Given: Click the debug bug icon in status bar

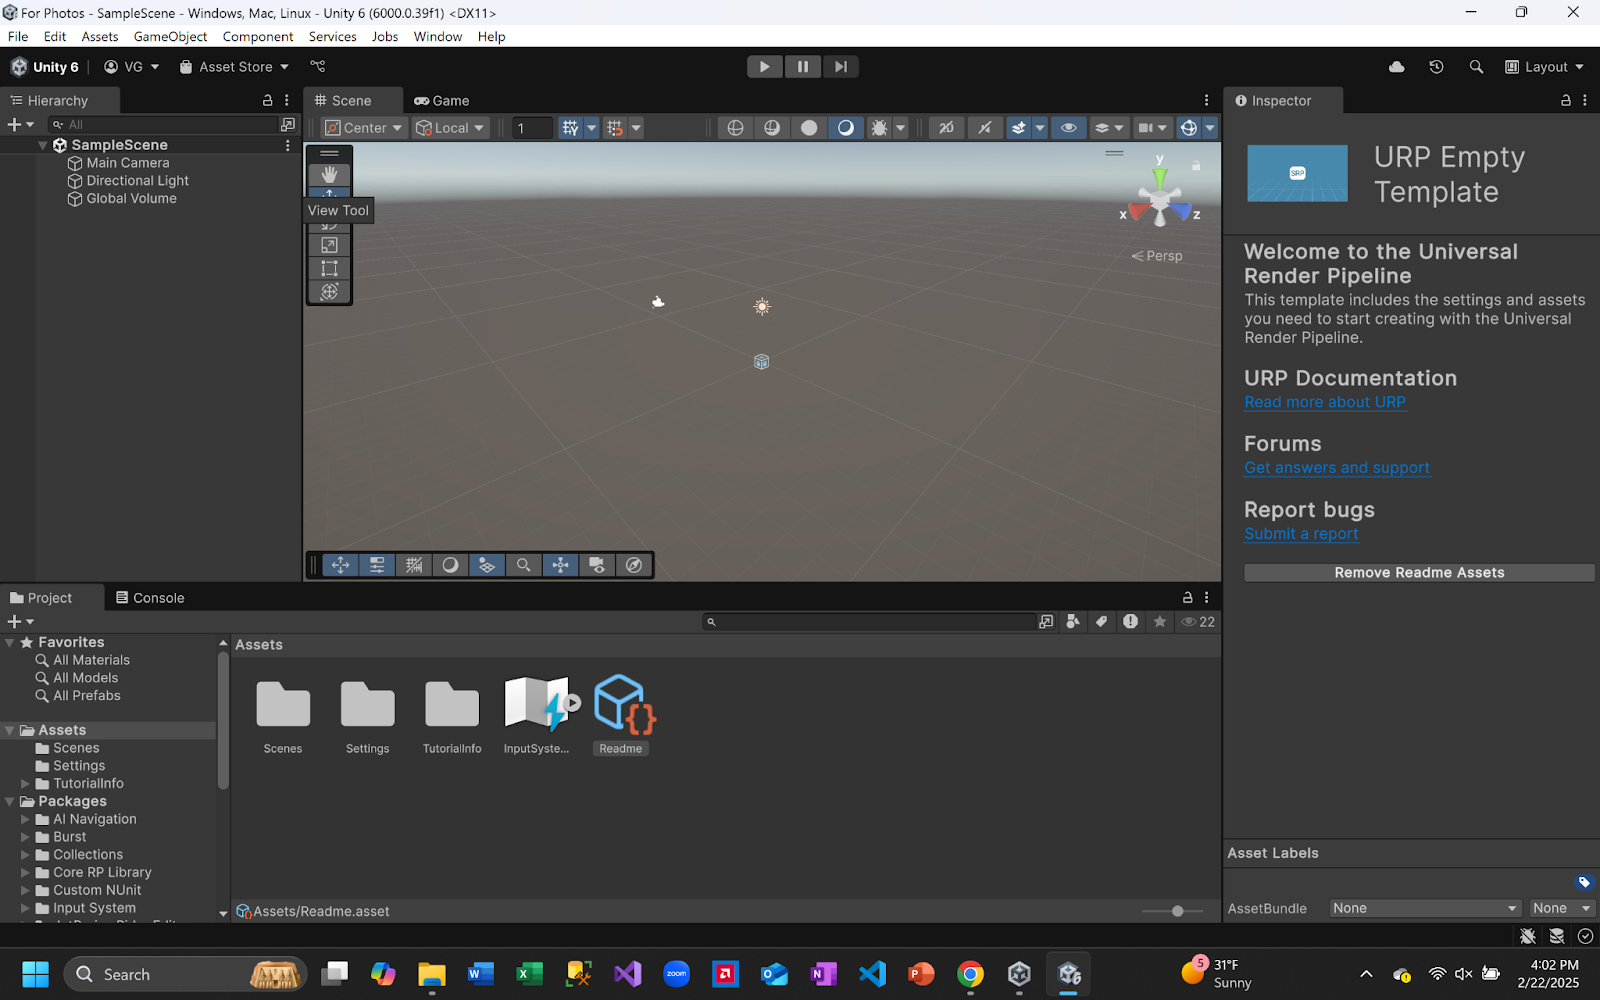Looking at the screenshot, I should 1528,936.
